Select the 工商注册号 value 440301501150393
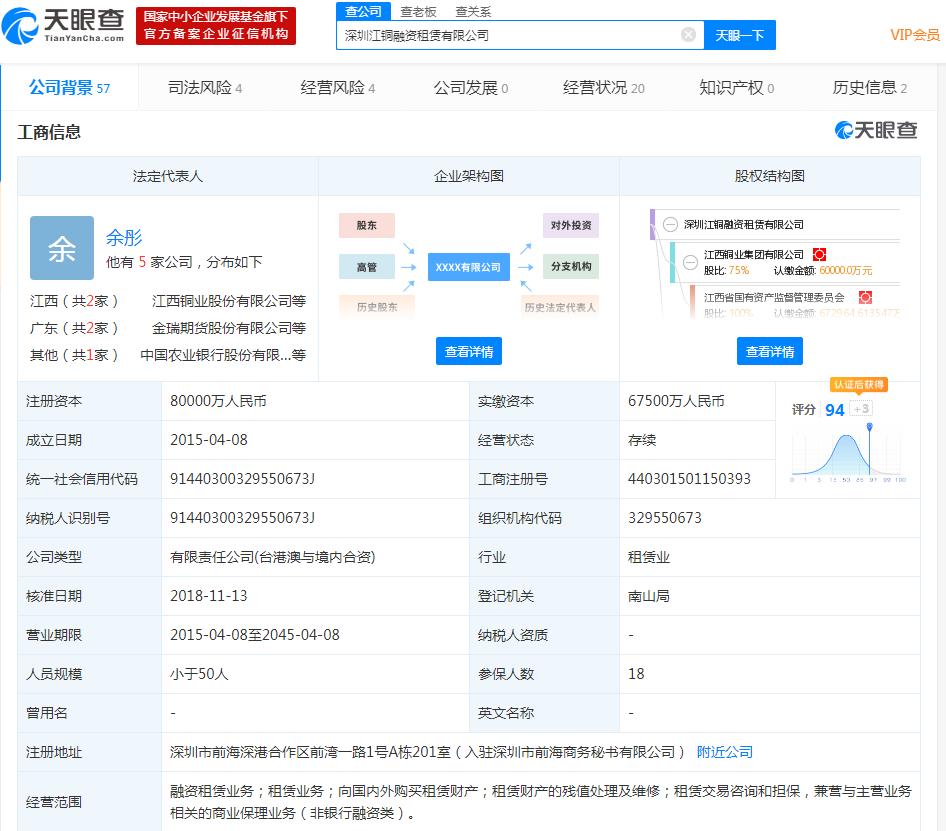Image resolution: width=946 pixels, height=831 pixels. pyautogui.click(x=689, y=479)
